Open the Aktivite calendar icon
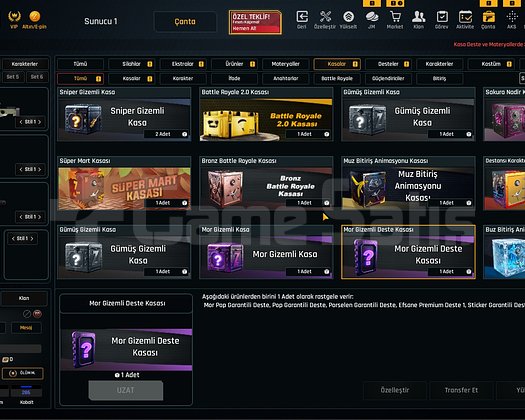The image size is (525, 420). point(465,17)
